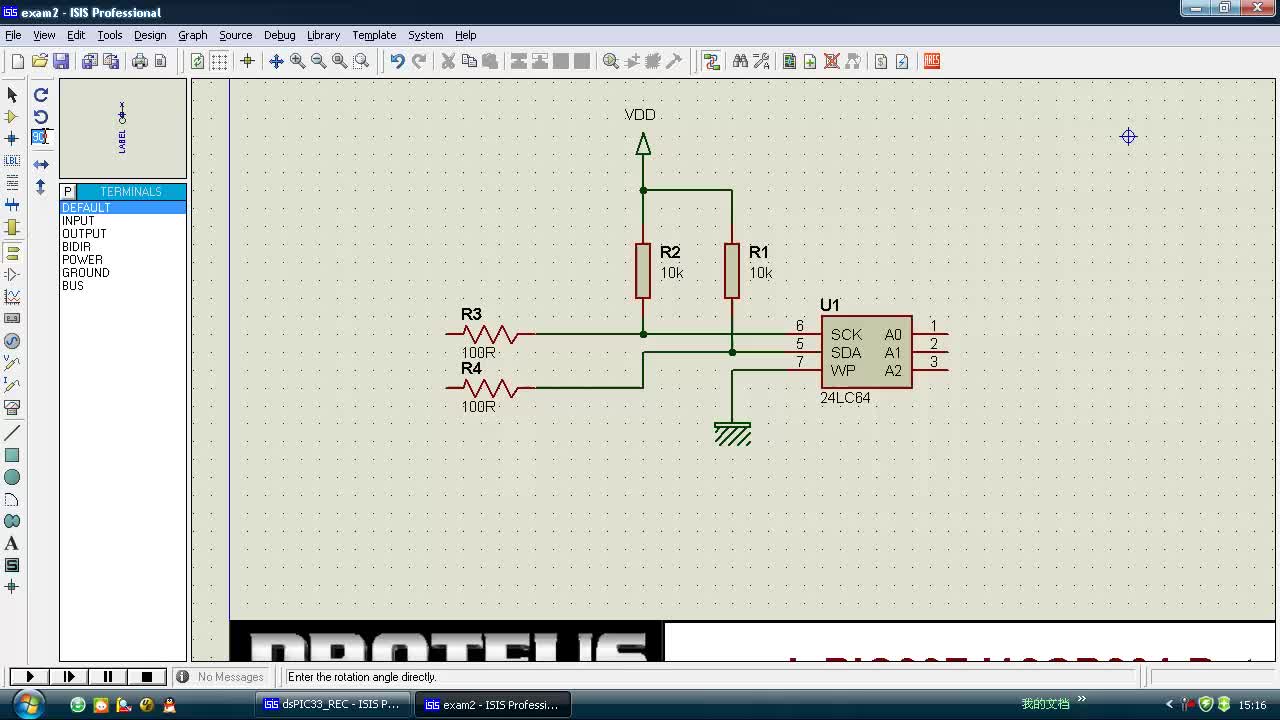Select device pins mode
The width and height of the screenshot is (1280, 720).
(12, 274)
